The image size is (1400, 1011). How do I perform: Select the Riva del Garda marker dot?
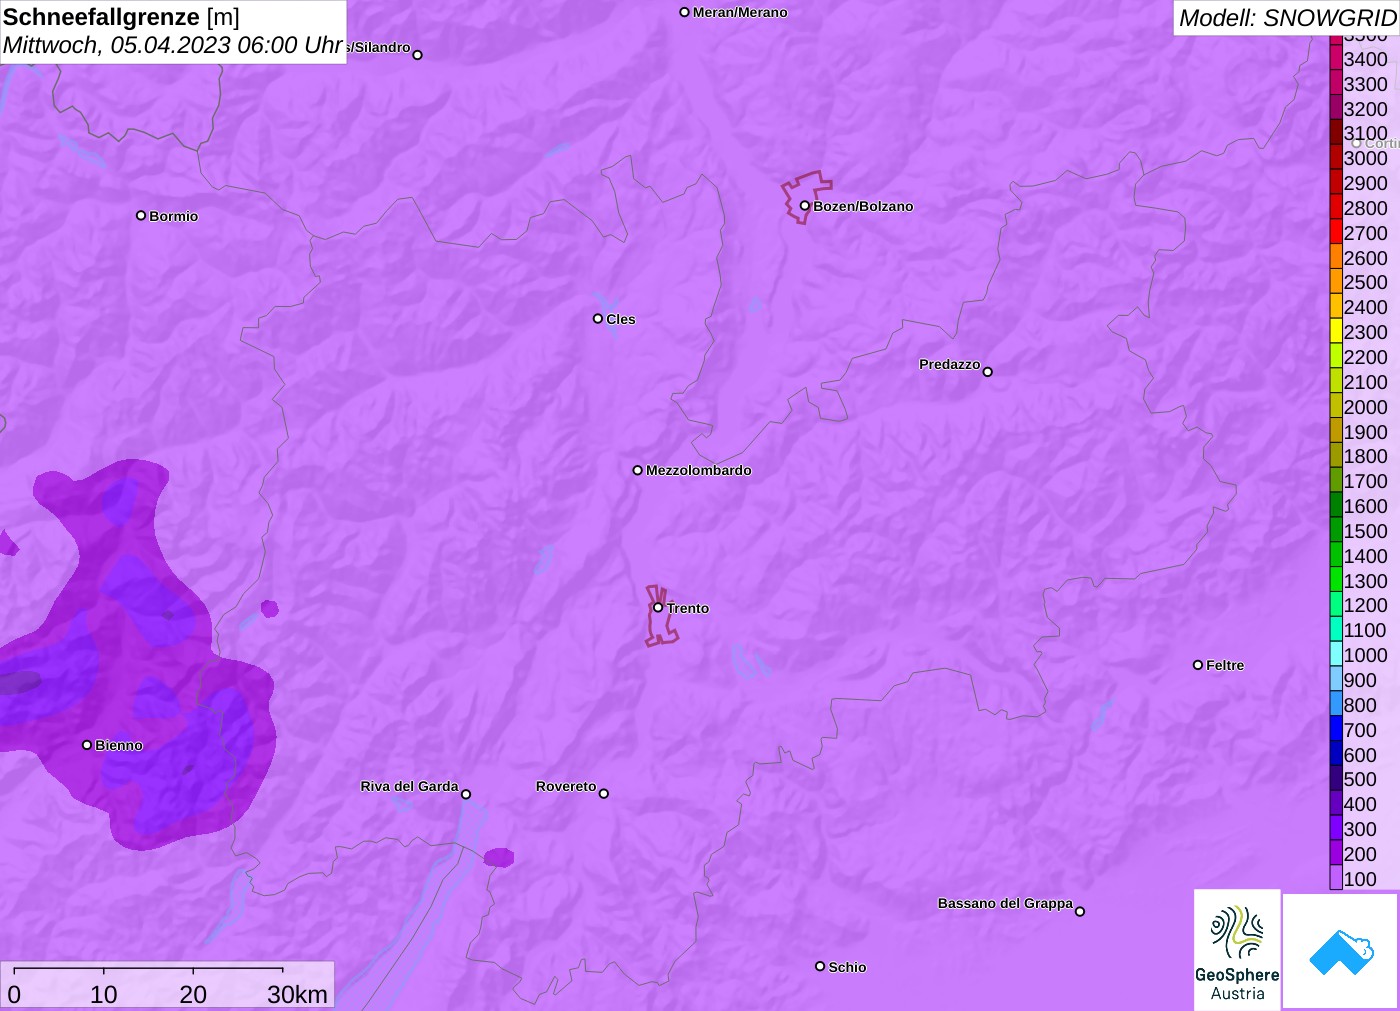[x=466, y=794]
